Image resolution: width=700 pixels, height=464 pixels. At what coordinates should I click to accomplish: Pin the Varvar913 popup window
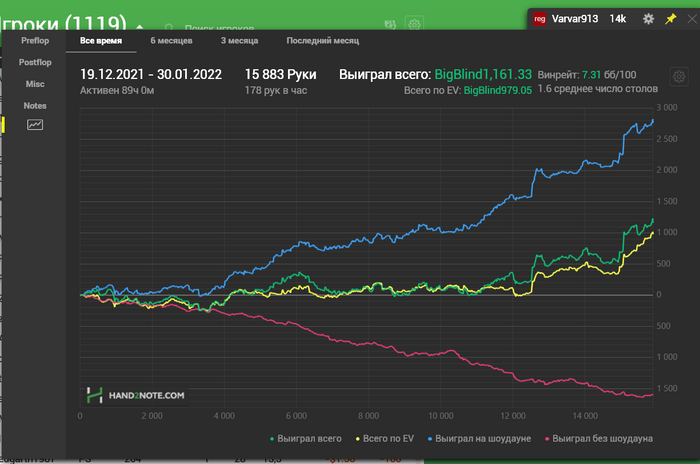(x=671, y=19)
